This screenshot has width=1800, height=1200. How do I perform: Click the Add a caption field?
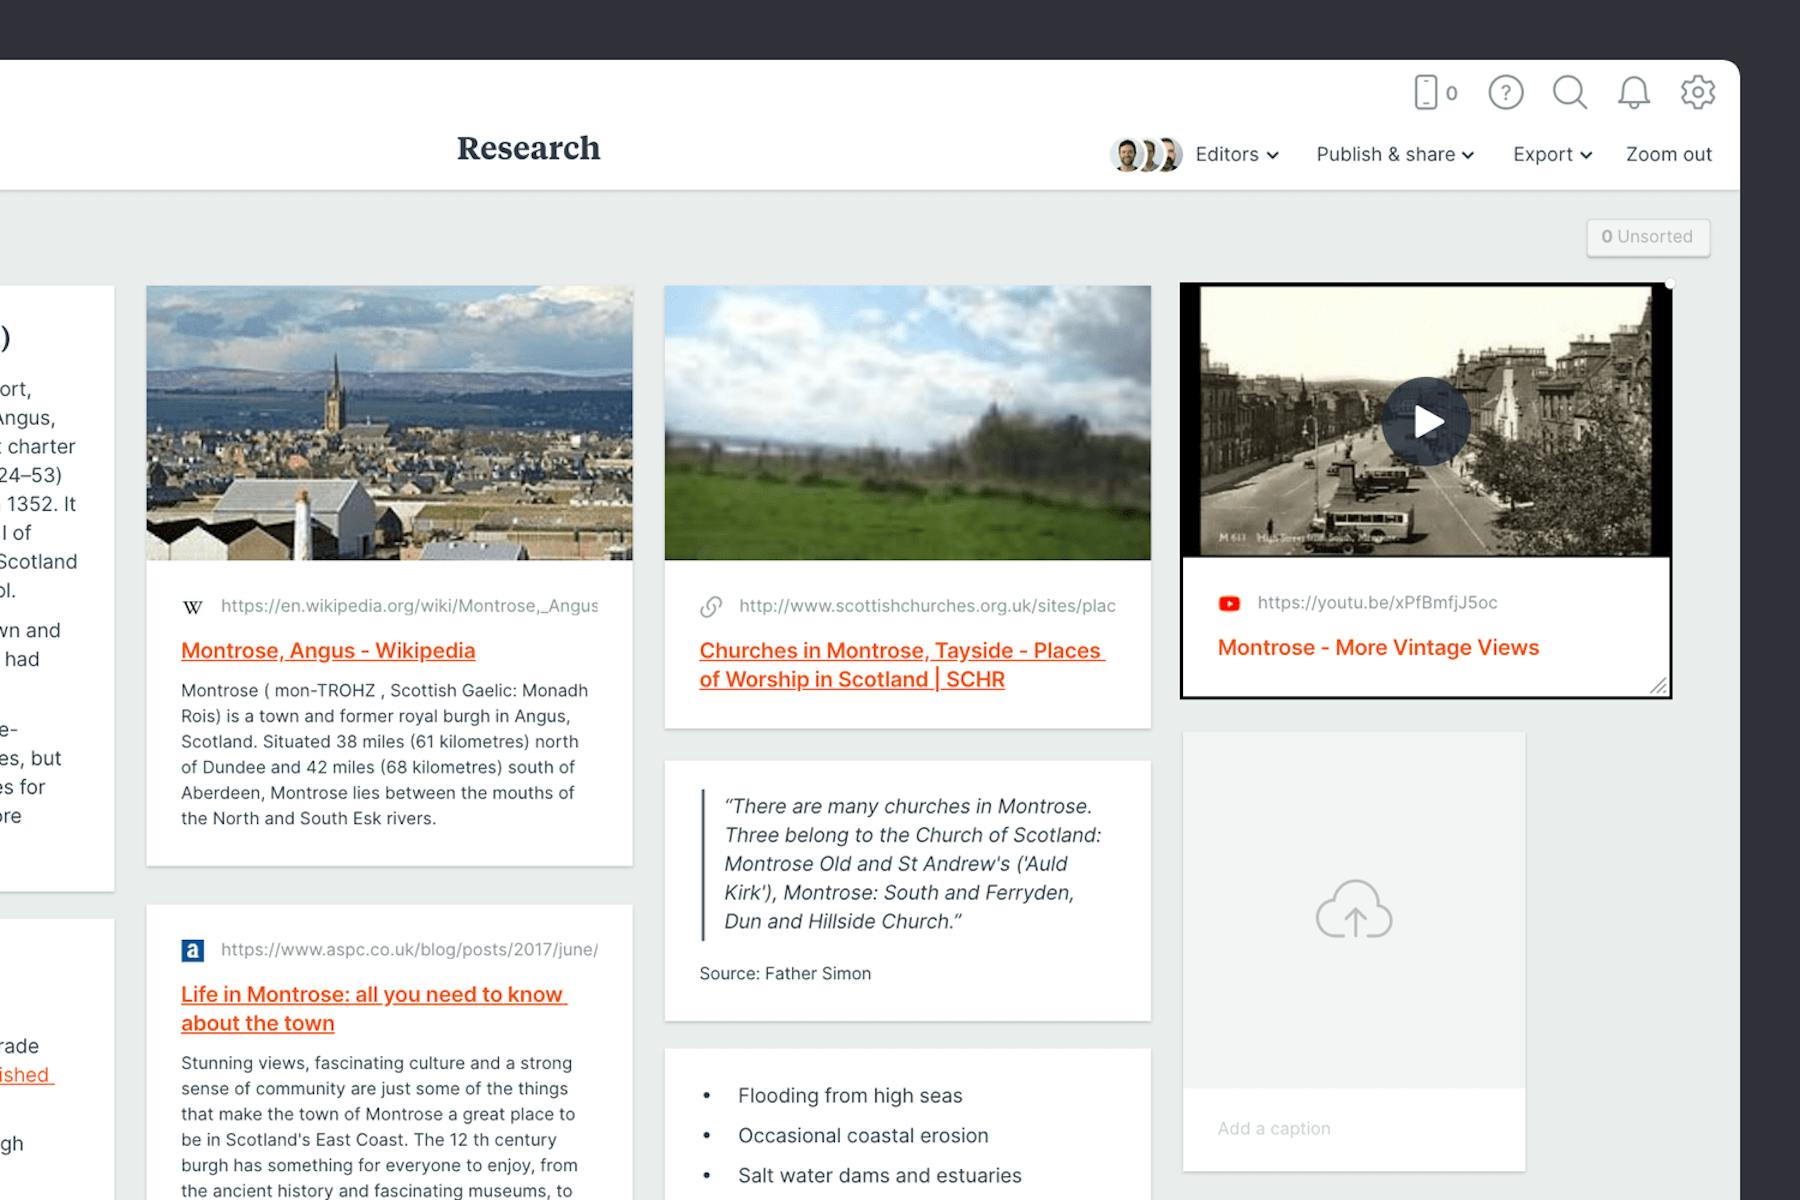coord(1273,1128)
